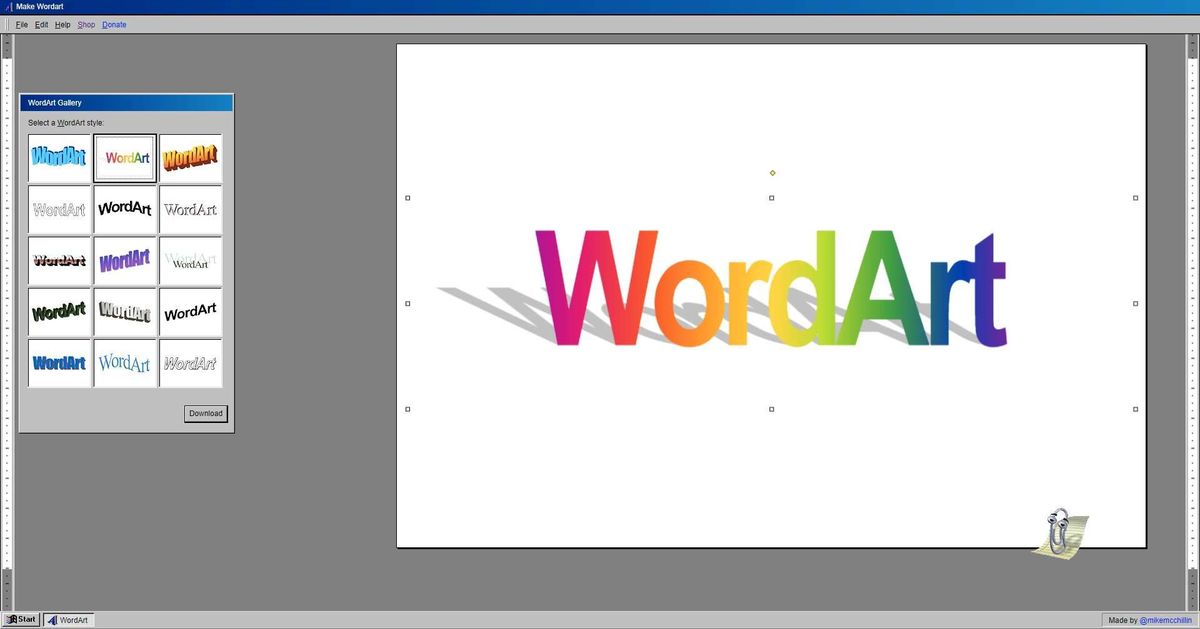Choose the solid blue bold WordArt style
Image resolution: width=1200 pixels, height=629 pixels.
(59, 363)
